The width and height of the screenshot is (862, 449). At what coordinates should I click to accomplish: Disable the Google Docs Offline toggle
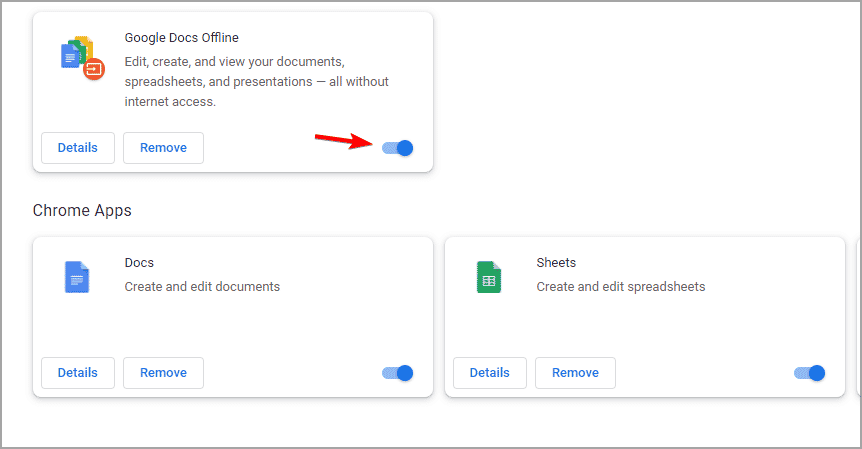pyautogui.click(x=397, y=148)
